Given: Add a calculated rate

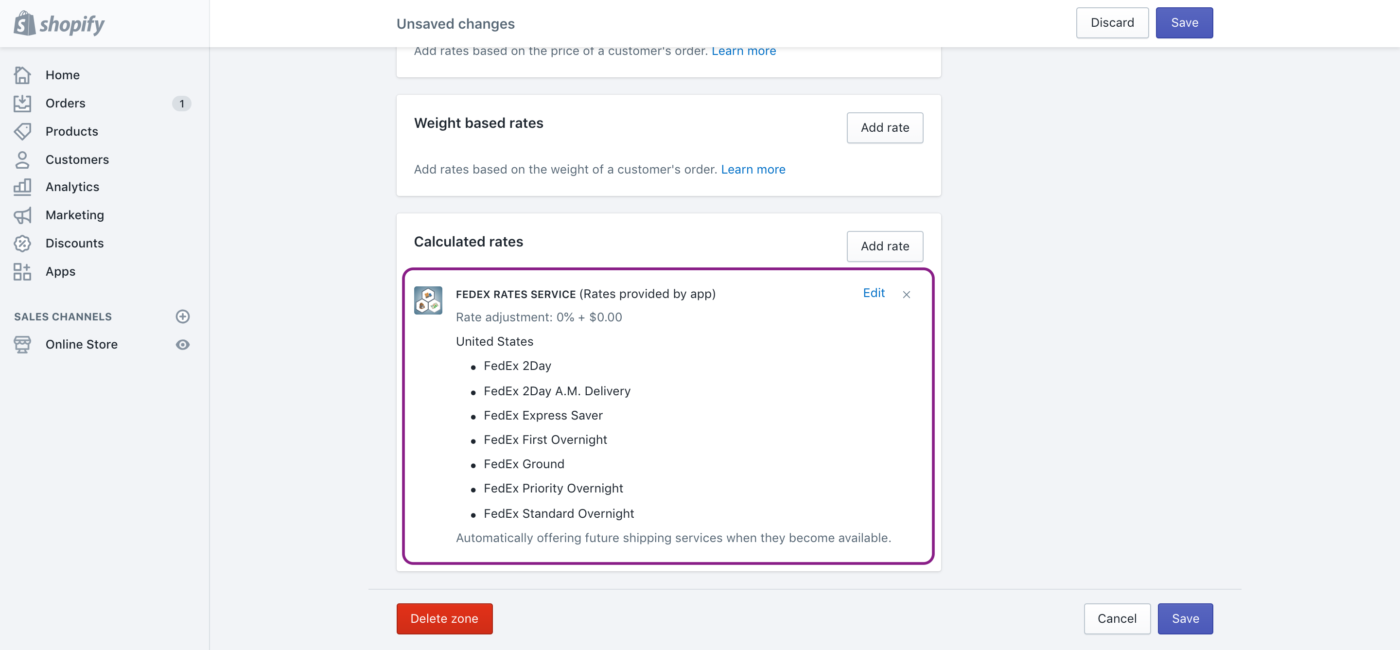Looking at the screenshot, I should click(884, 246).
